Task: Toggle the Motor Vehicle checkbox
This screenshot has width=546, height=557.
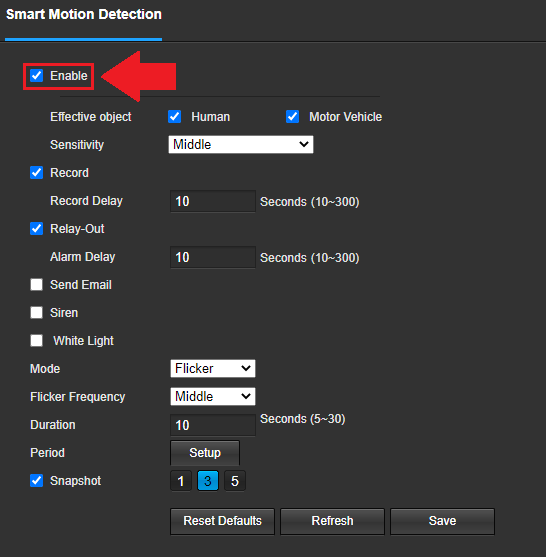Action: tap(292, 117)
